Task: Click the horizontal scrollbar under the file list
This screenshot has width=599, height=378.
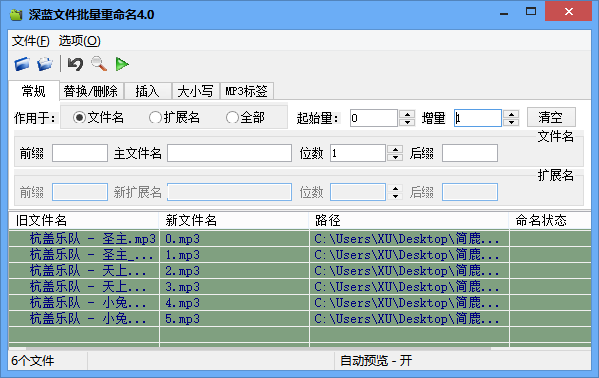Action: click(258, 349)
